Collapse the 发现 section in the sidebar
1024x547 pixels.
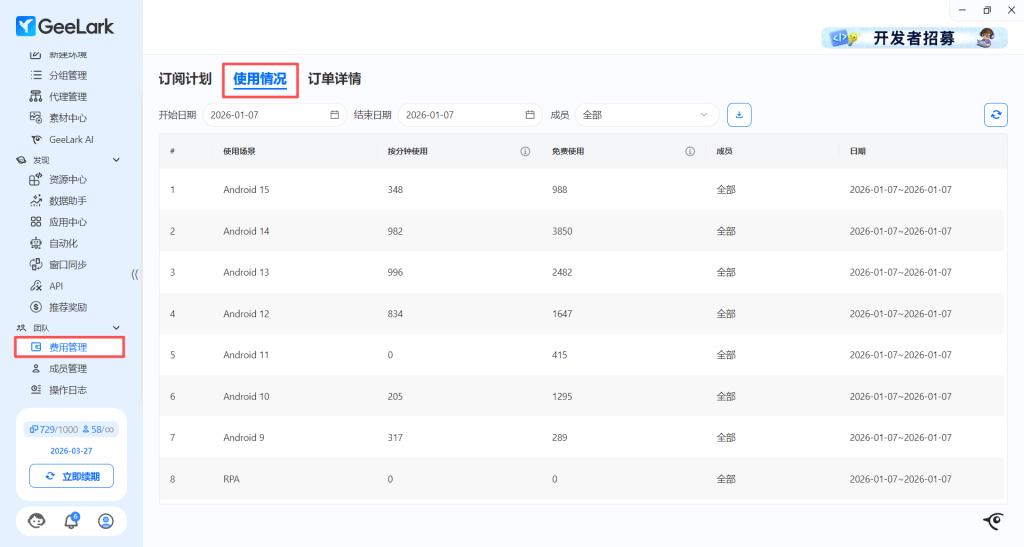click(x=116, y=160)
